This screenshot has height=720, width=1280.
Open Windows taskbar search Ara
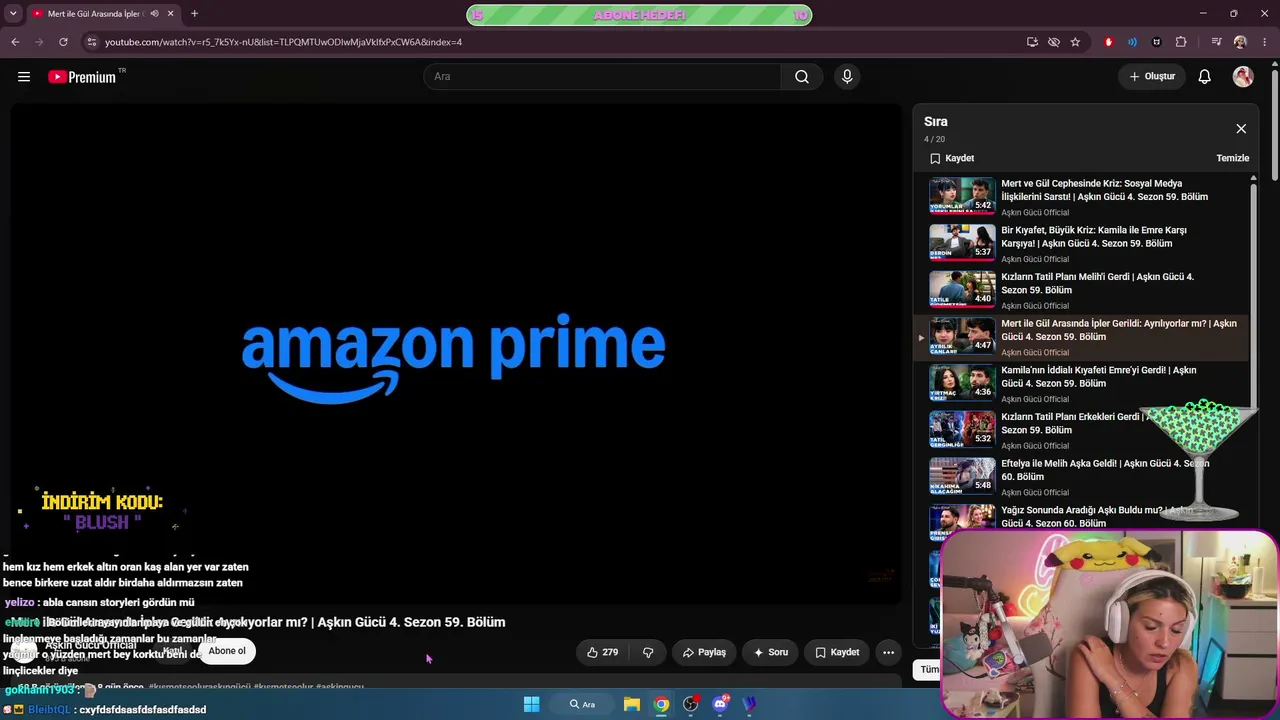[583, 704]
